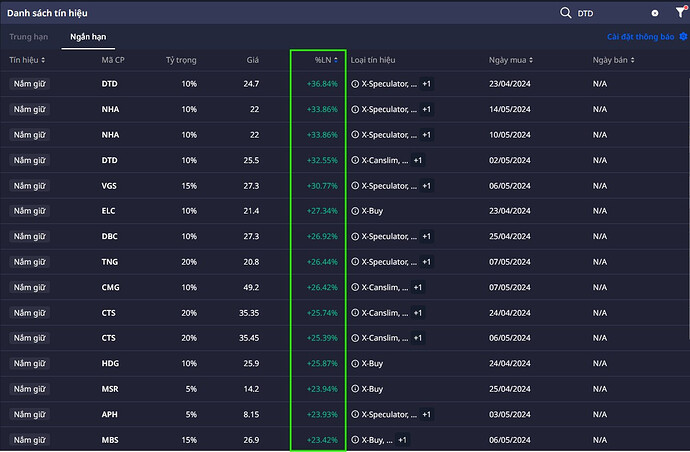Click info icon in VGS row
Viewport: 690px width, 452px height.
tap(355, 186)
